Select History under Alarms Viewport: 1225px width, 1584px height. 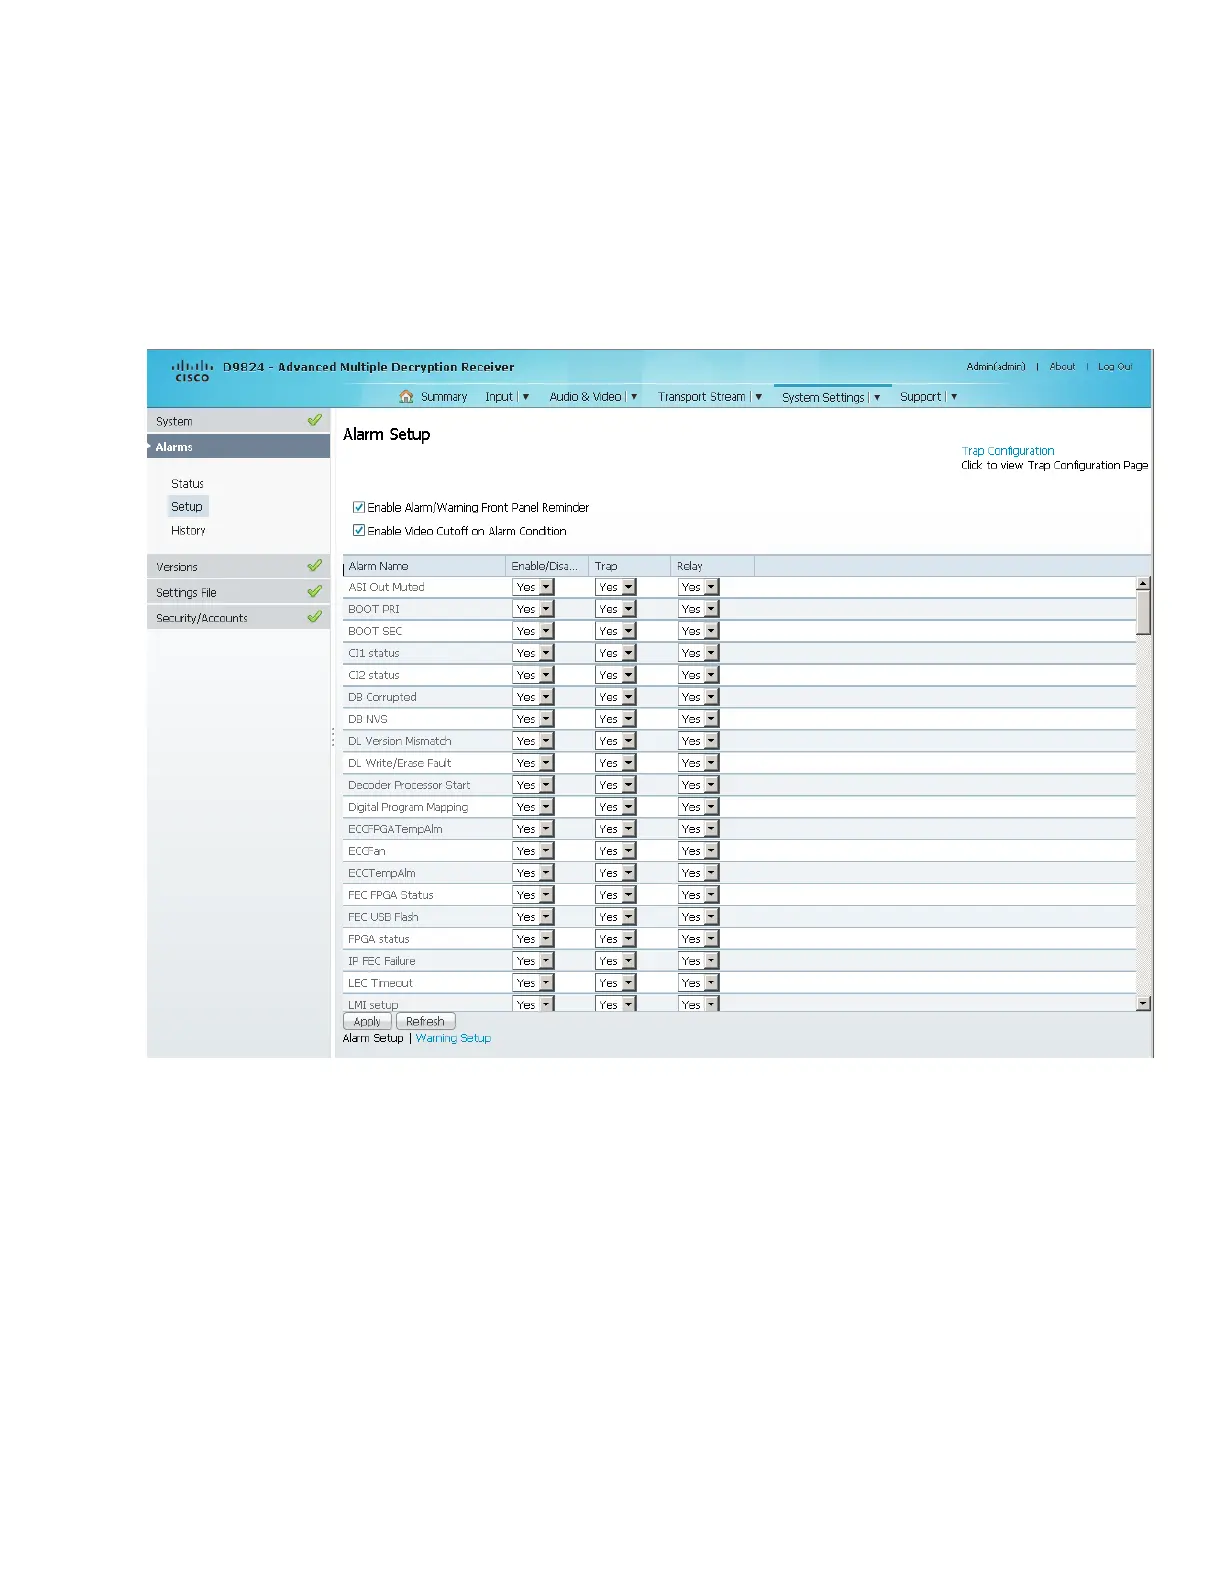pyautogui.click(x=188, y=531)
